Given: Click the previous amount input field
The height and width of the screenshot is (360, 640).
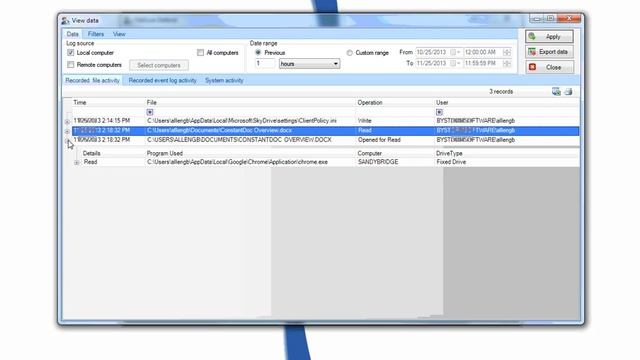Looking at the screenshot, I should pos(265,64).
